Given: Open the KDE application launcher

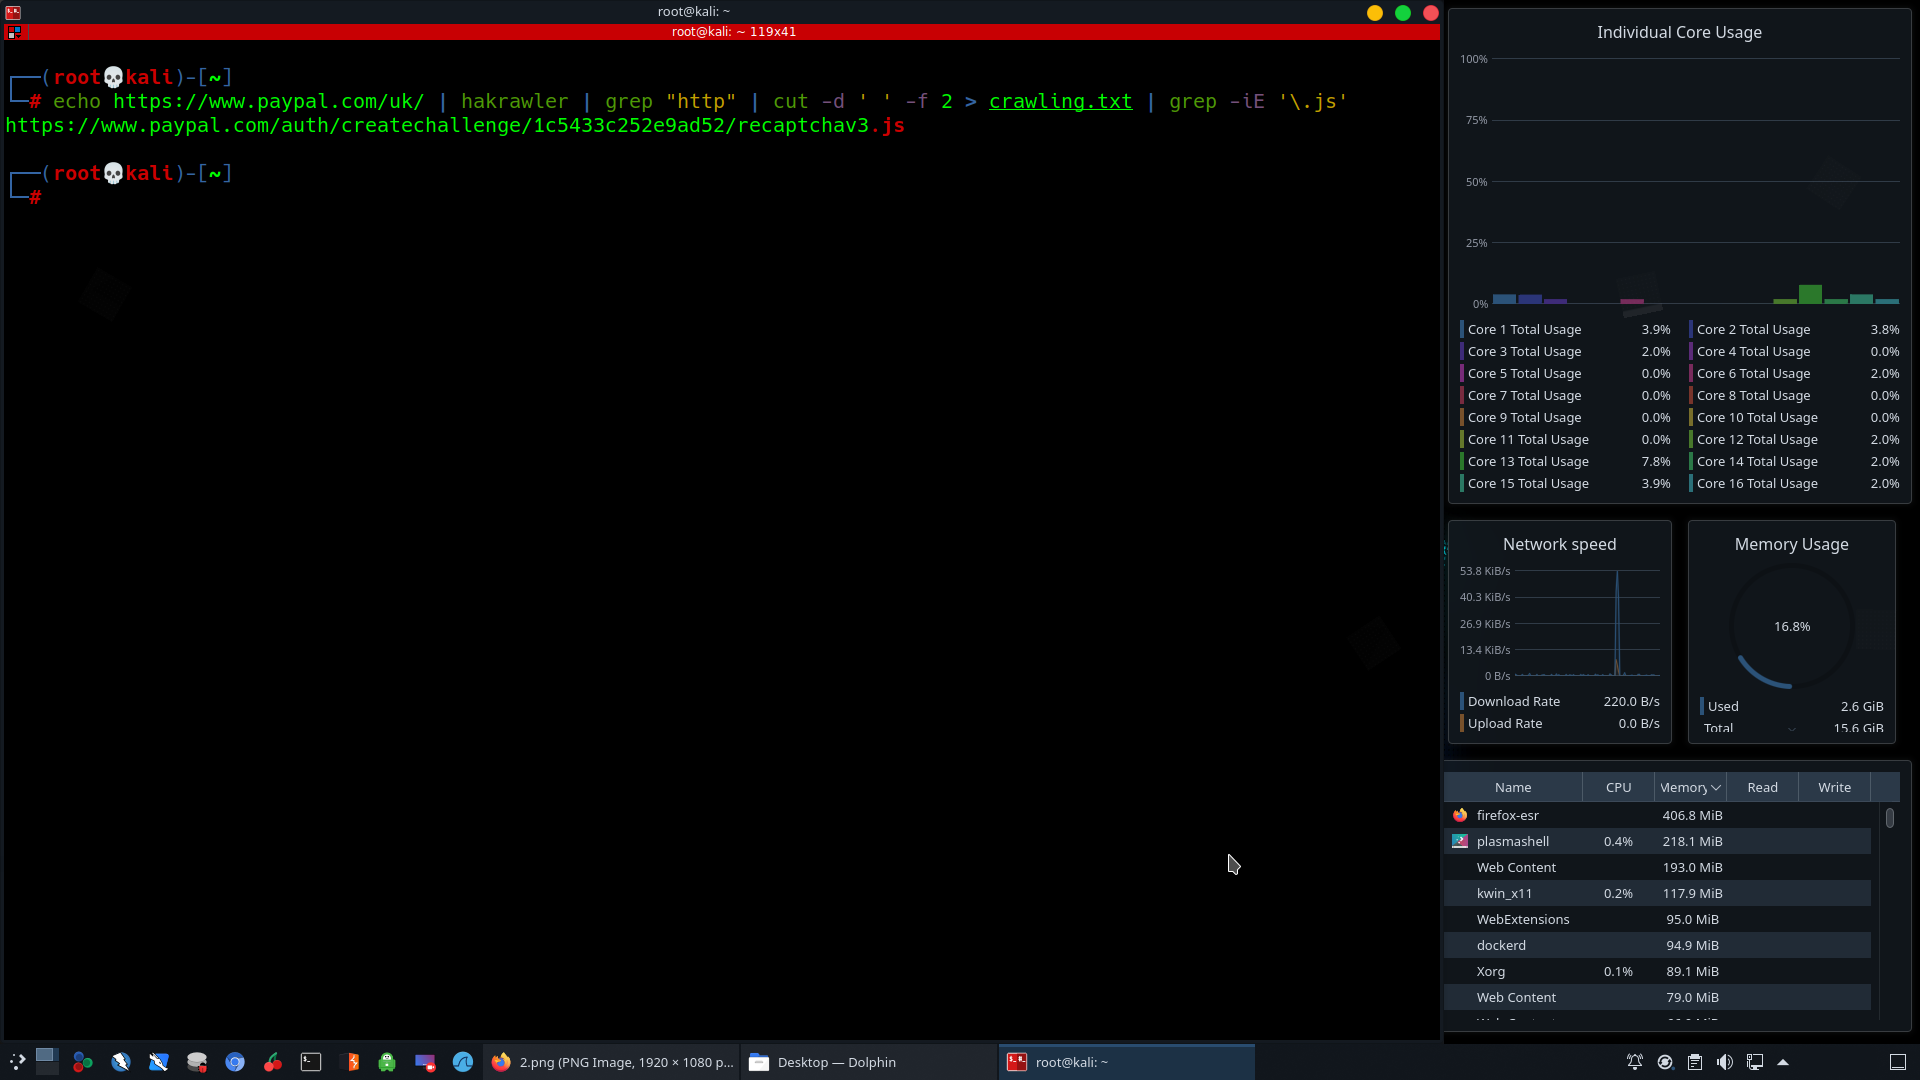Looking at the screenshot, I should [17, 1062].
